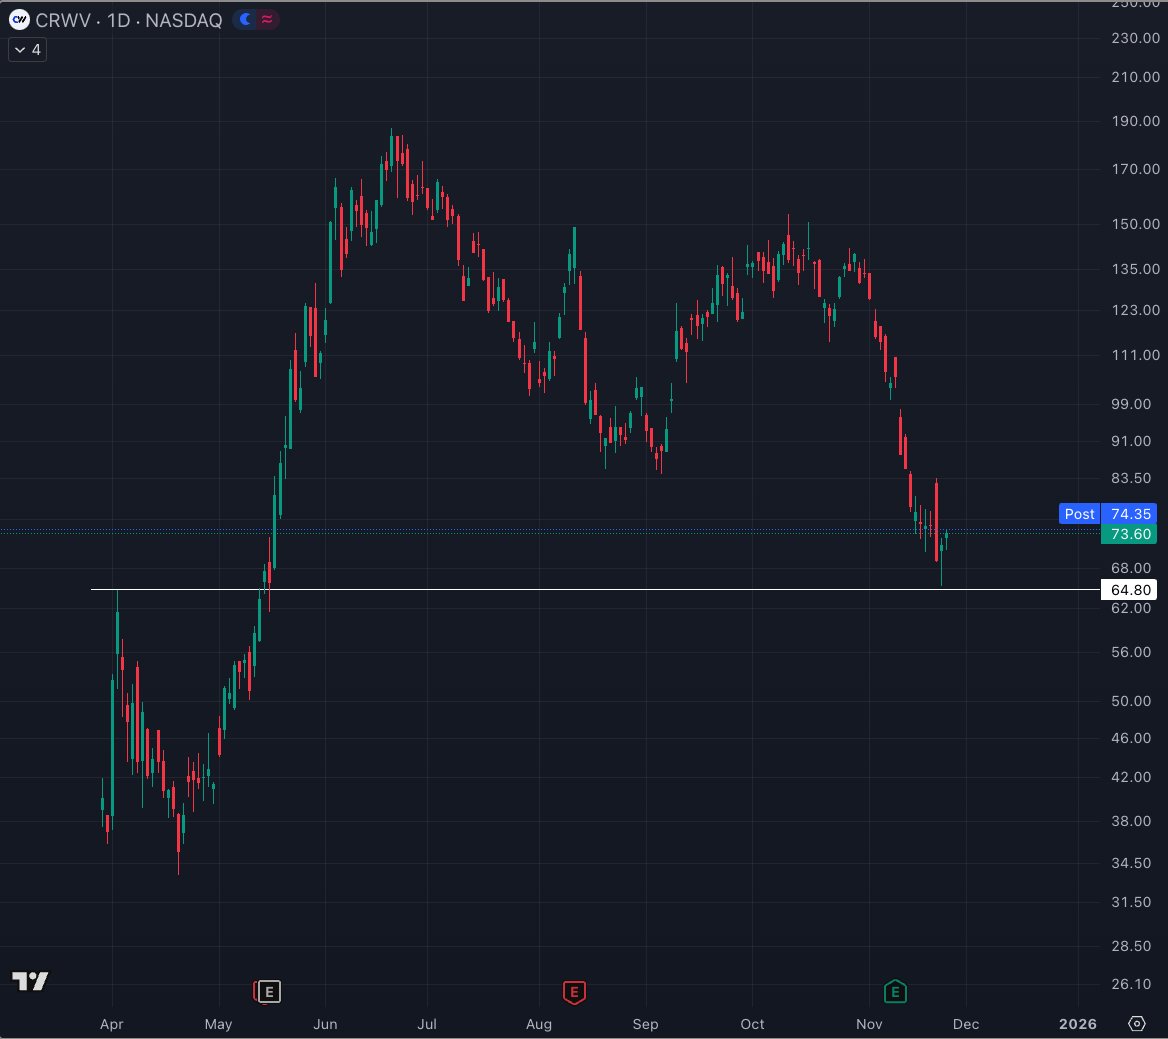Click the 150.00 price scale label
The width and height of the screenshot is (1168, 1039).
[x=1135, y=224]
